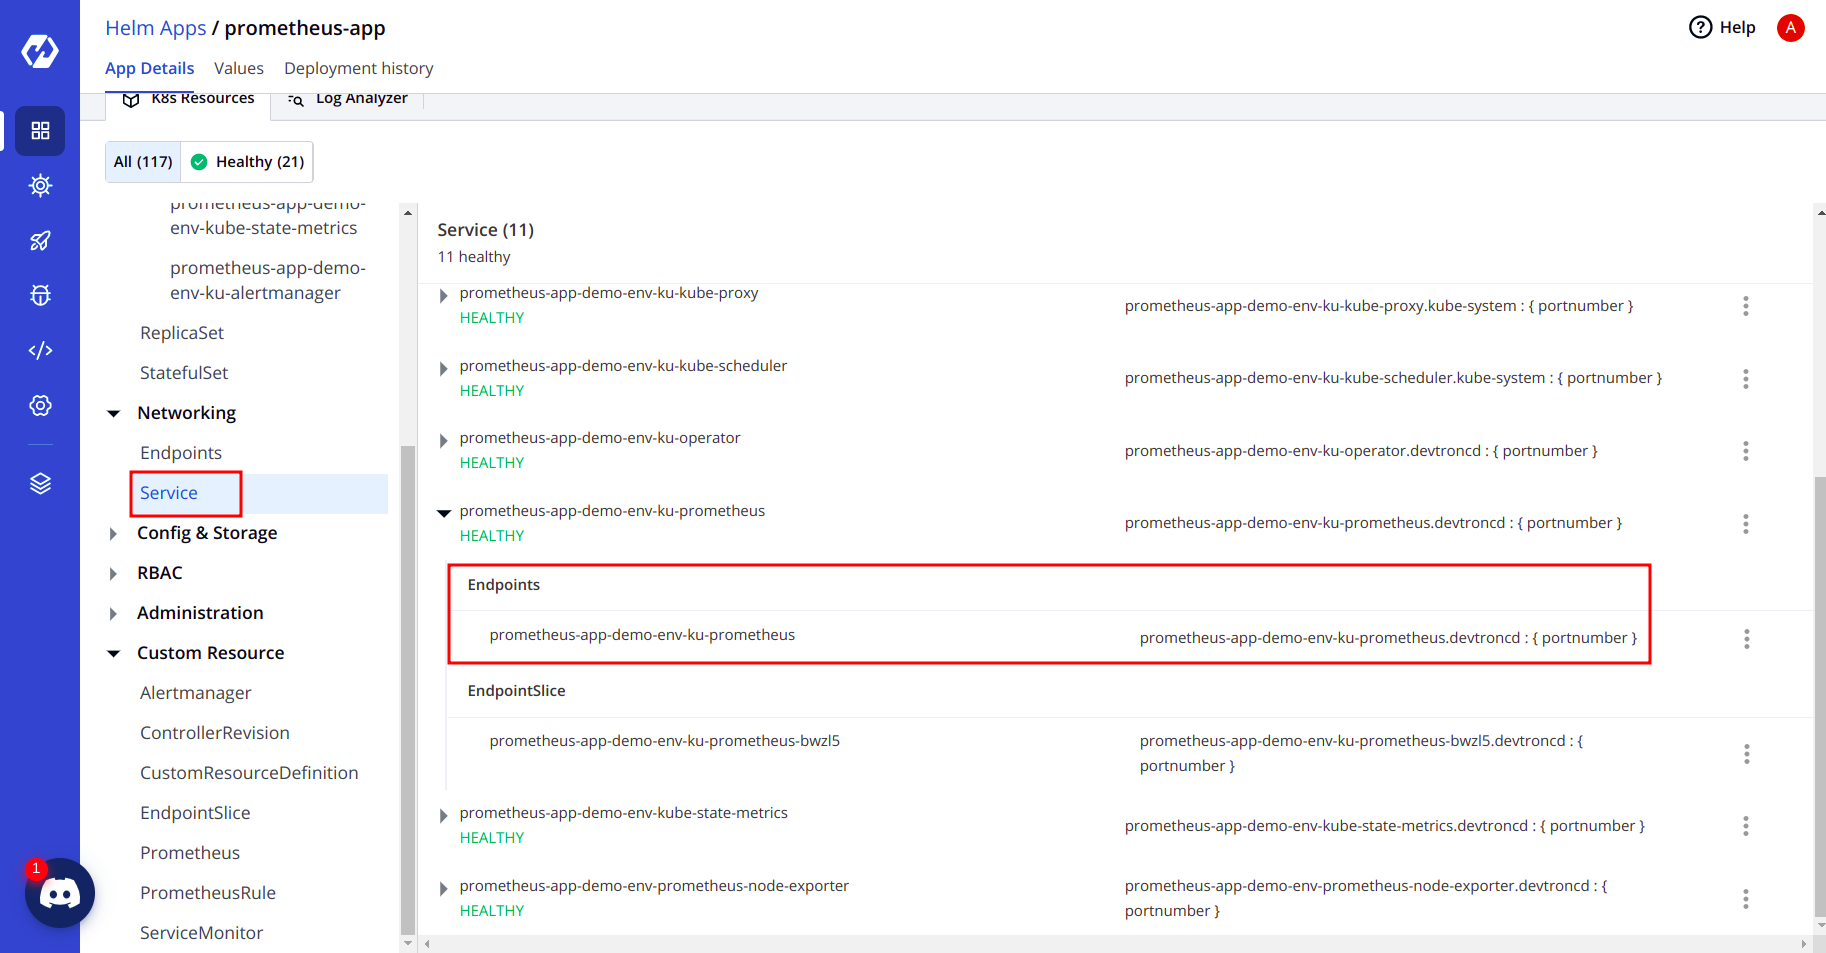Select Alertmanager custom resource

[196, 693]
